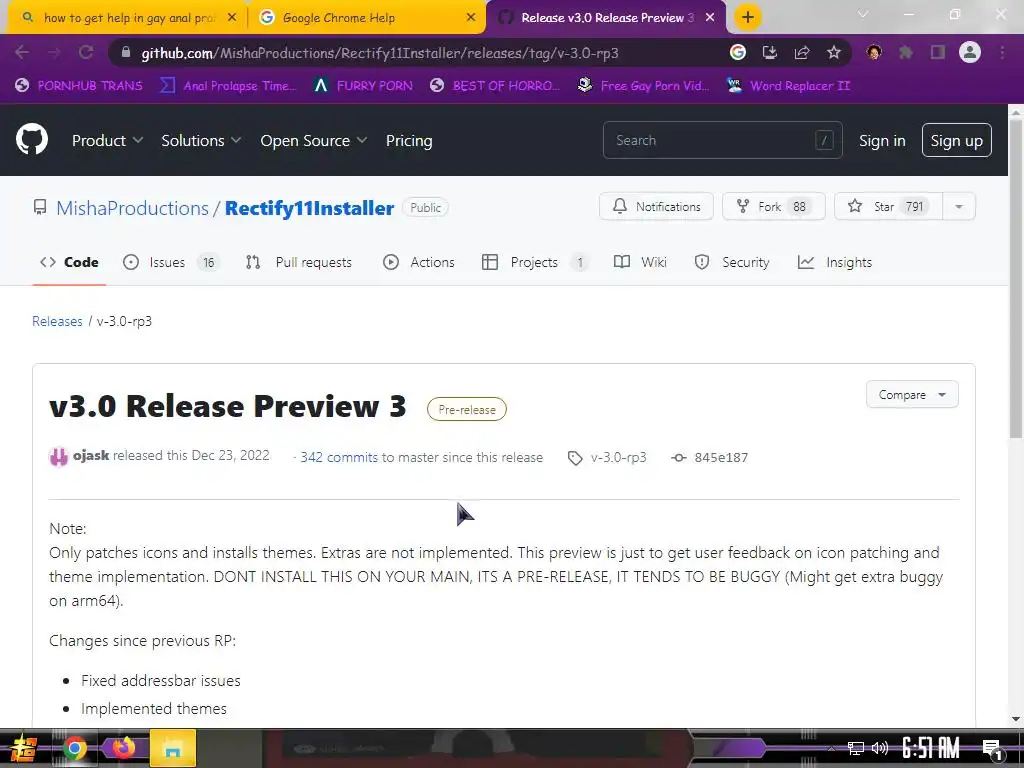Open the MishaProductions owner link
The height and width of the screenshot is (768, 1024).
132,208
